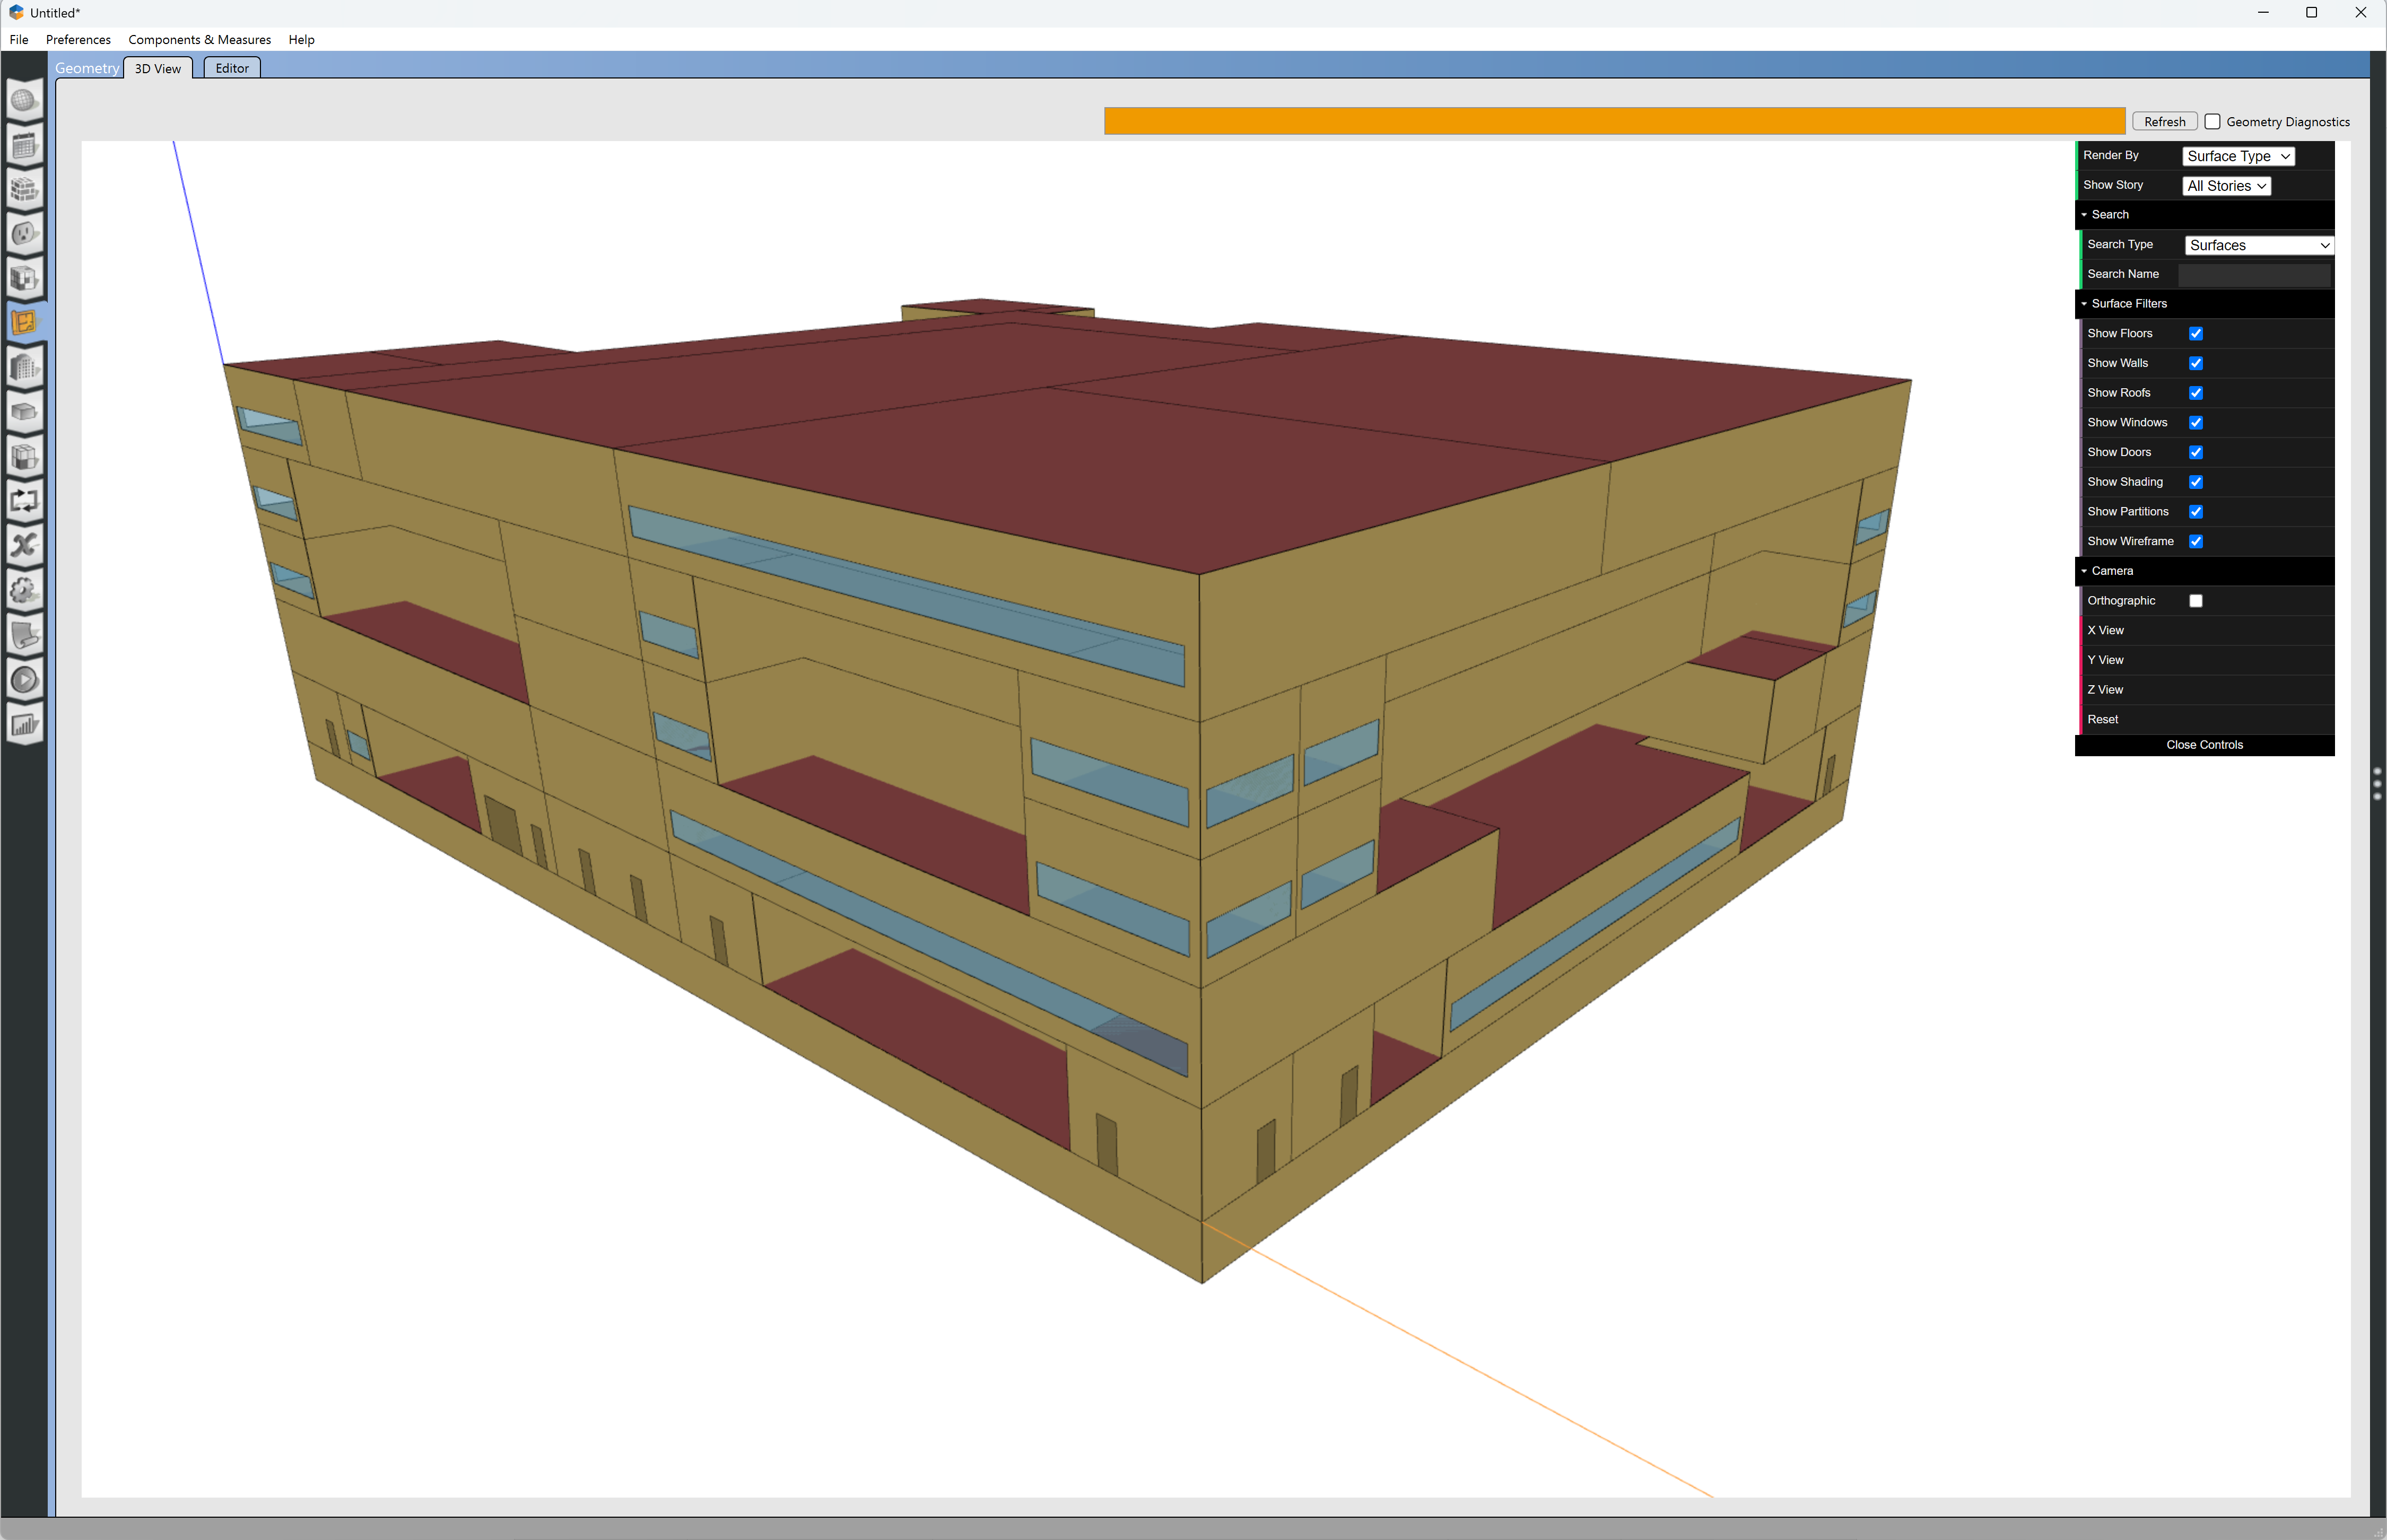Open the Constructions brick wall icon
This screenshot has width=2387, height=1540.
pyautogui.click(x=24, y=190)
